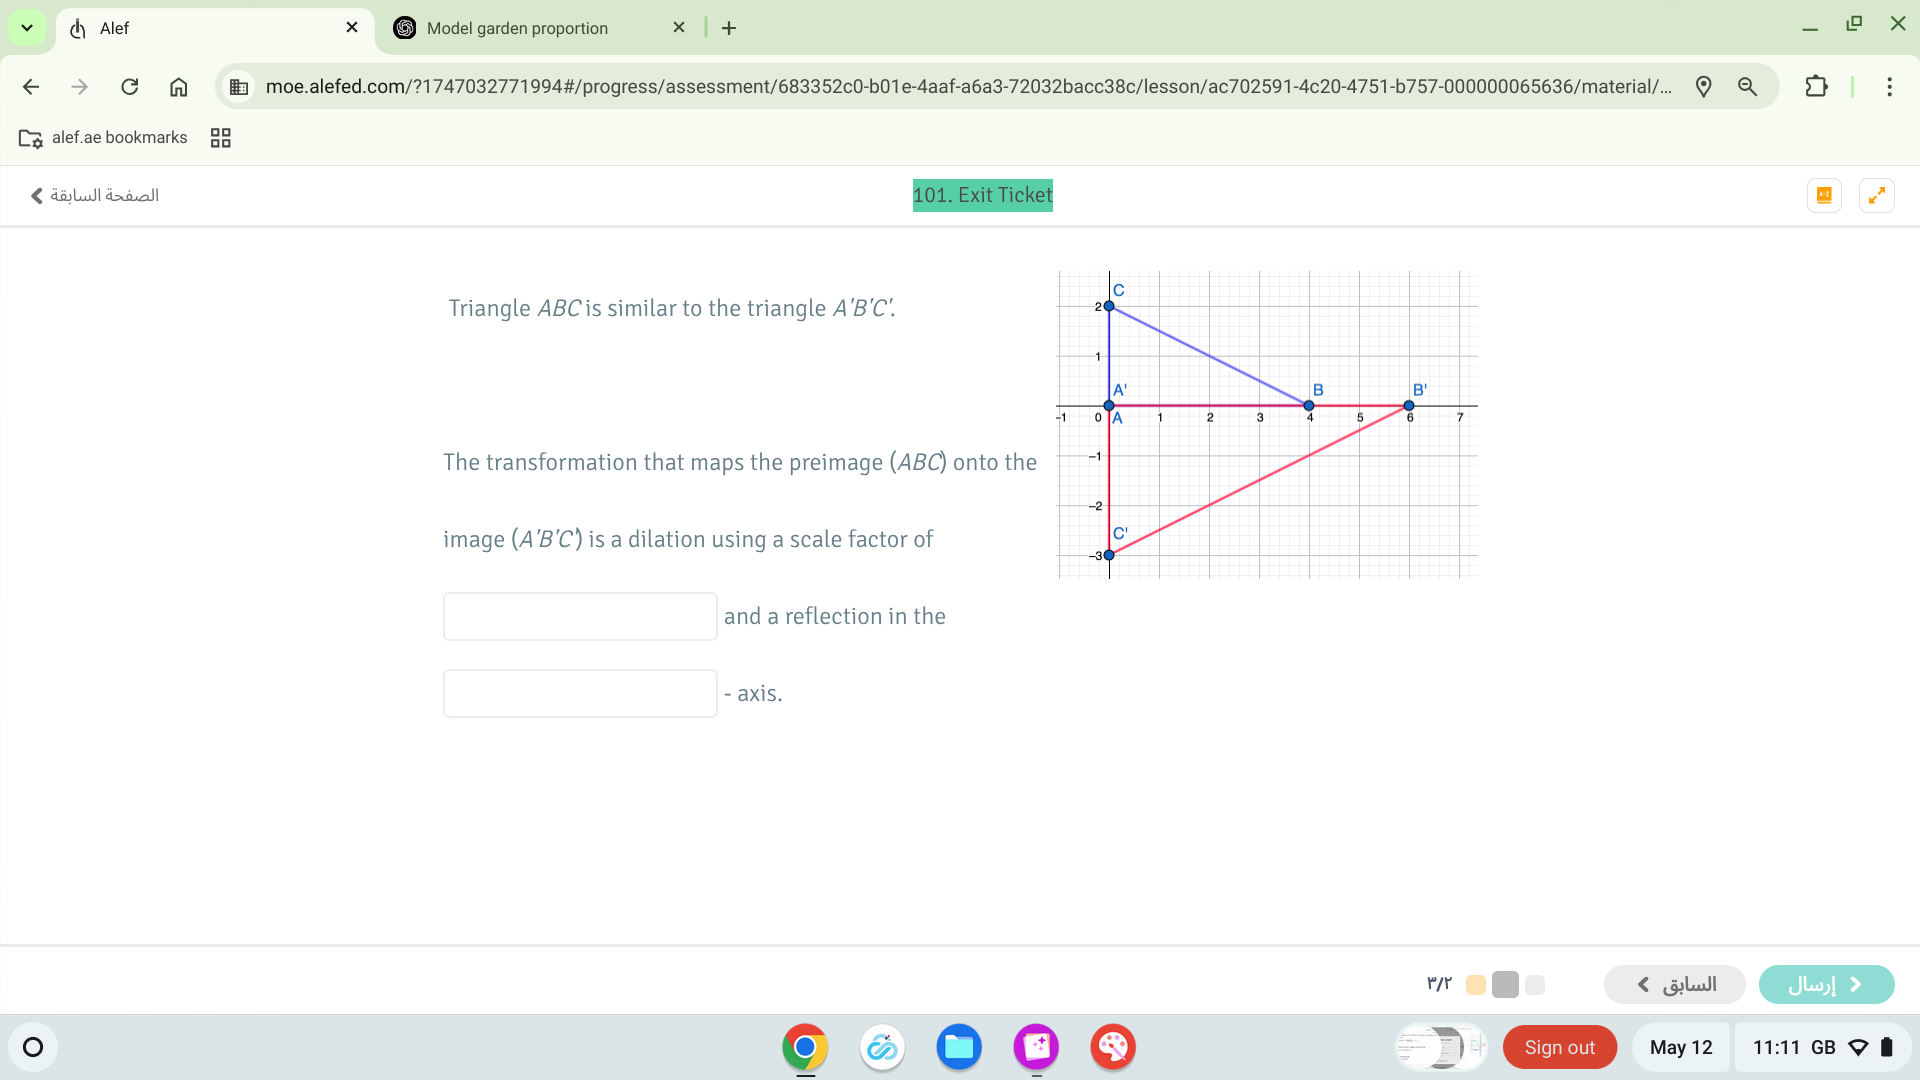Image resolution: width=1920 pixels, height=1080 pixels.
Task: Click the orange notes icon in the lesson header
Action: click(1824, 195)
